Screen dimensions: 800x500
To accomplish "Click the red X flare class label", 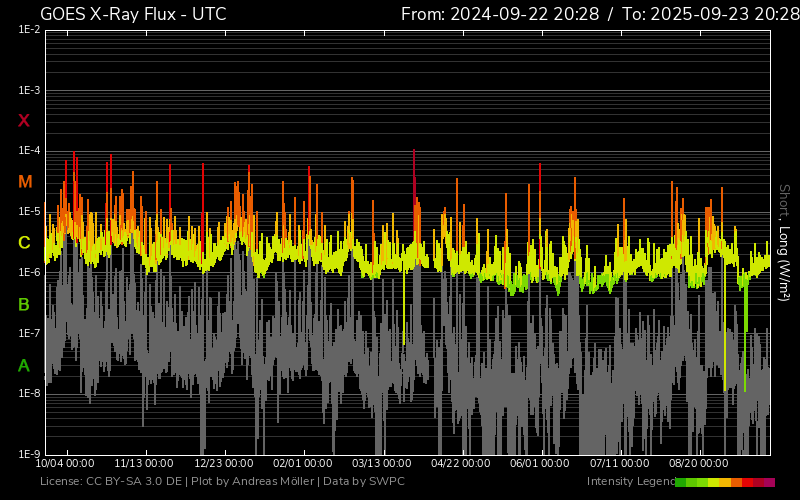I will click(x=24, y=121).
